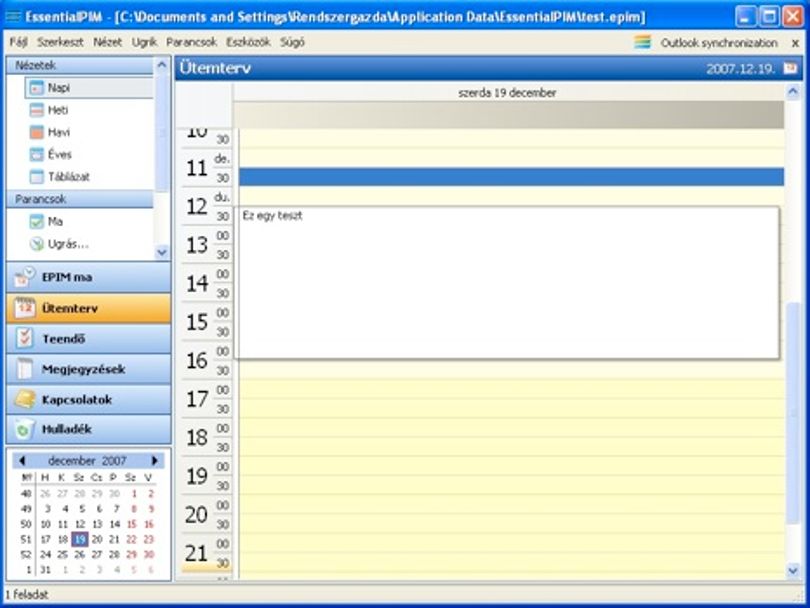Go to next month in mini calendar
The height and width of the screenshot is (608, 810).
pyautogui.click(x=154, y=460)
